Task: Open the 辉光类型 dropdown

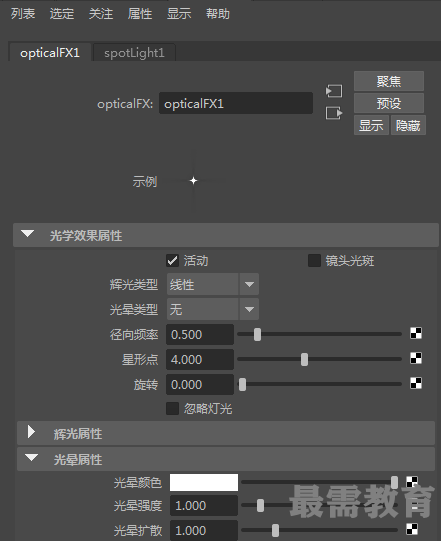Action: 213,284
